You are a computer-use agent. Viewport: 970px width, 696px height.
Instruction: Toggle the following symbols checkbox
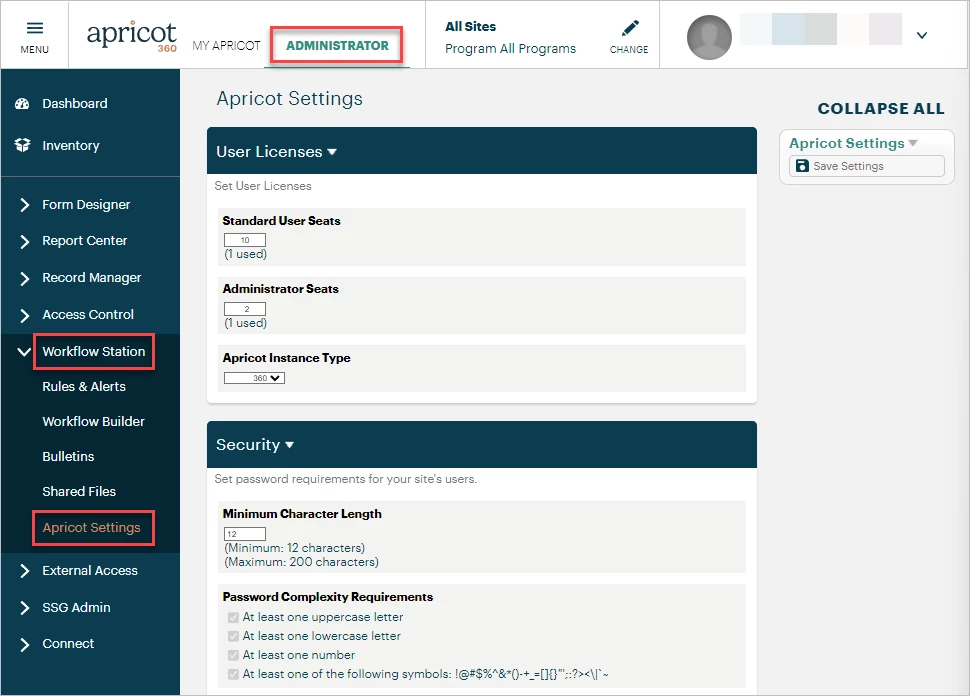(233, 674)
